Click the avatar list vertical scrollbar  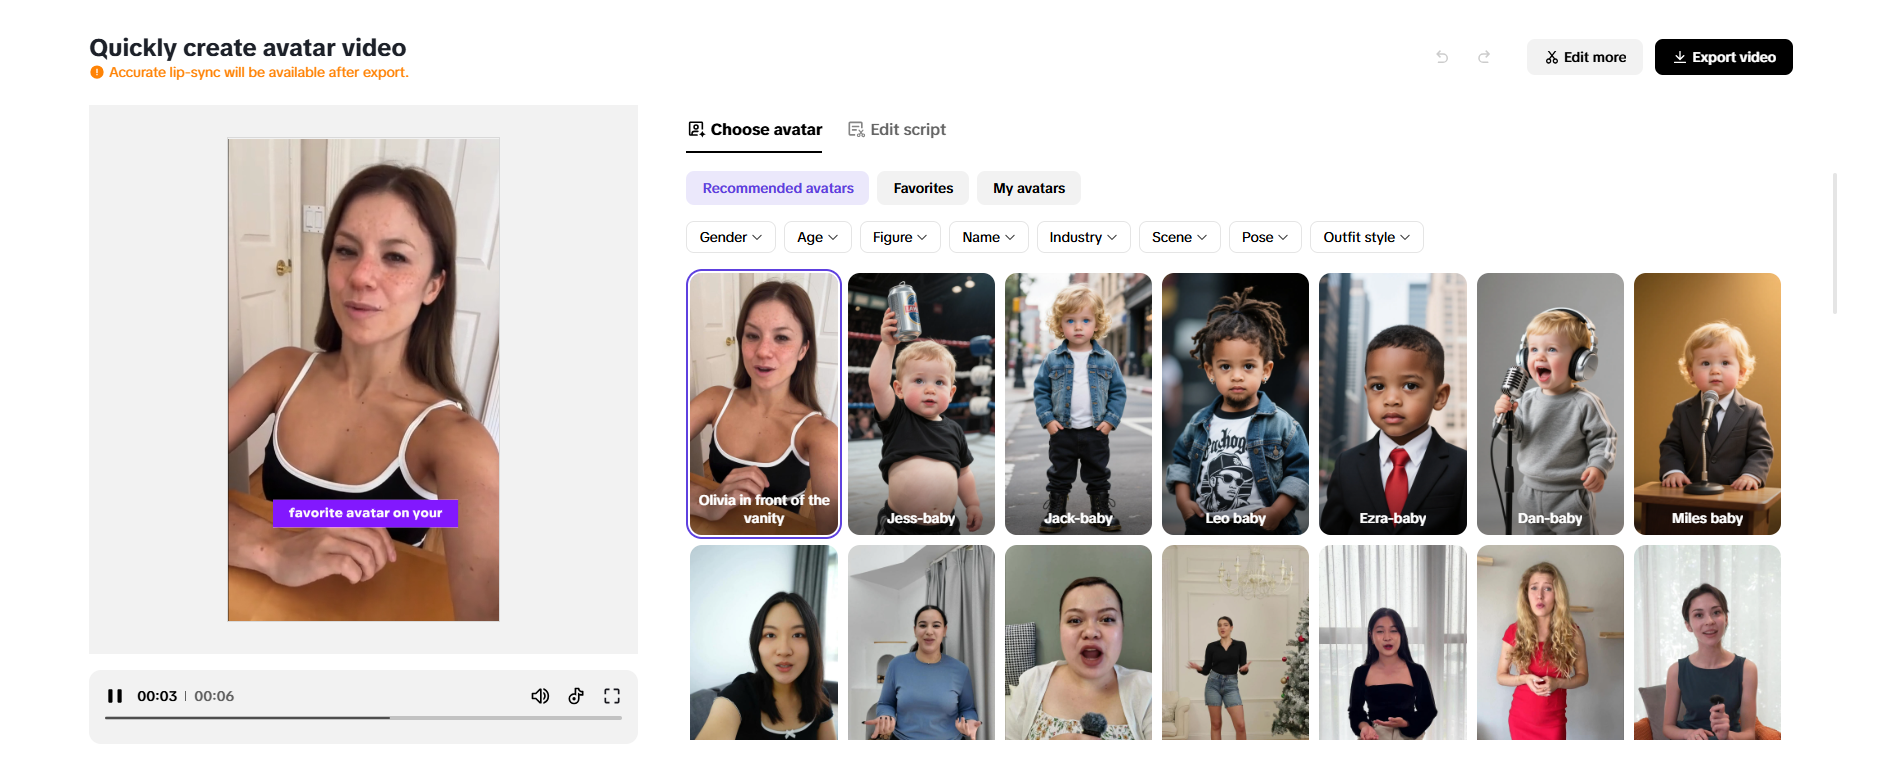(x=1835, y=243)
